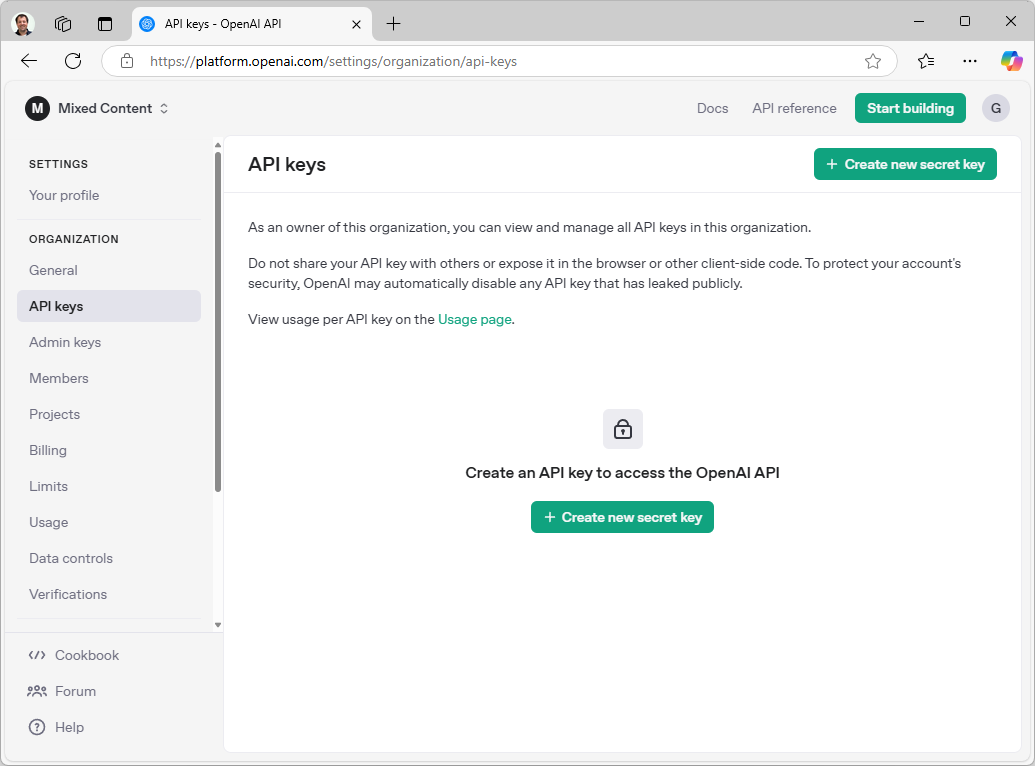This screenshot has height=766, width=1035.
Task: Open the Cookbook link
Action: pyautogui.click(x=73, y=655)
